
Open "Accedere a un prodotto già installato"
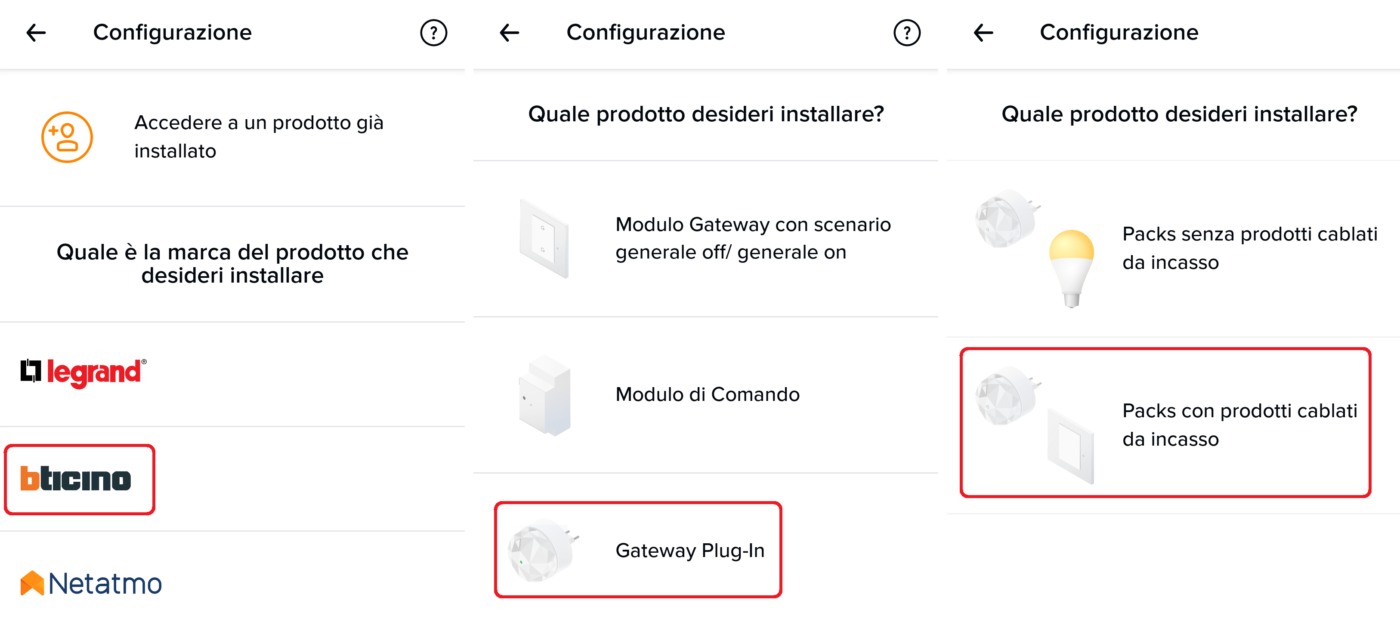[259, 137]
